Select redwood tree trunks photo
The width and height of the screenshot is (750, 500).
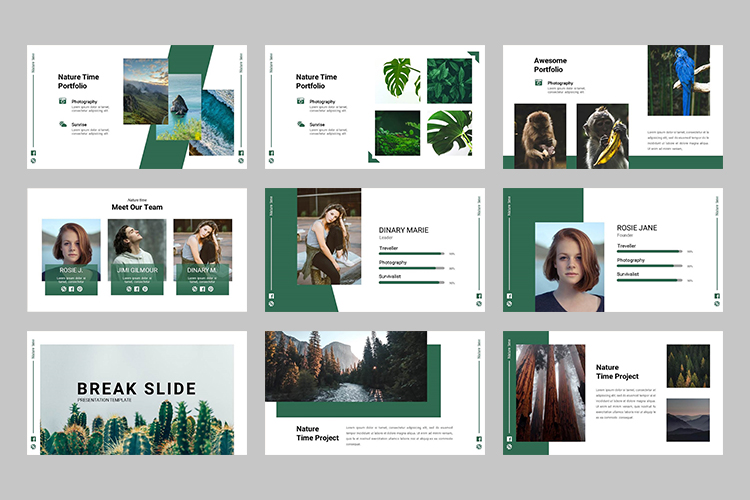(551, 392)
